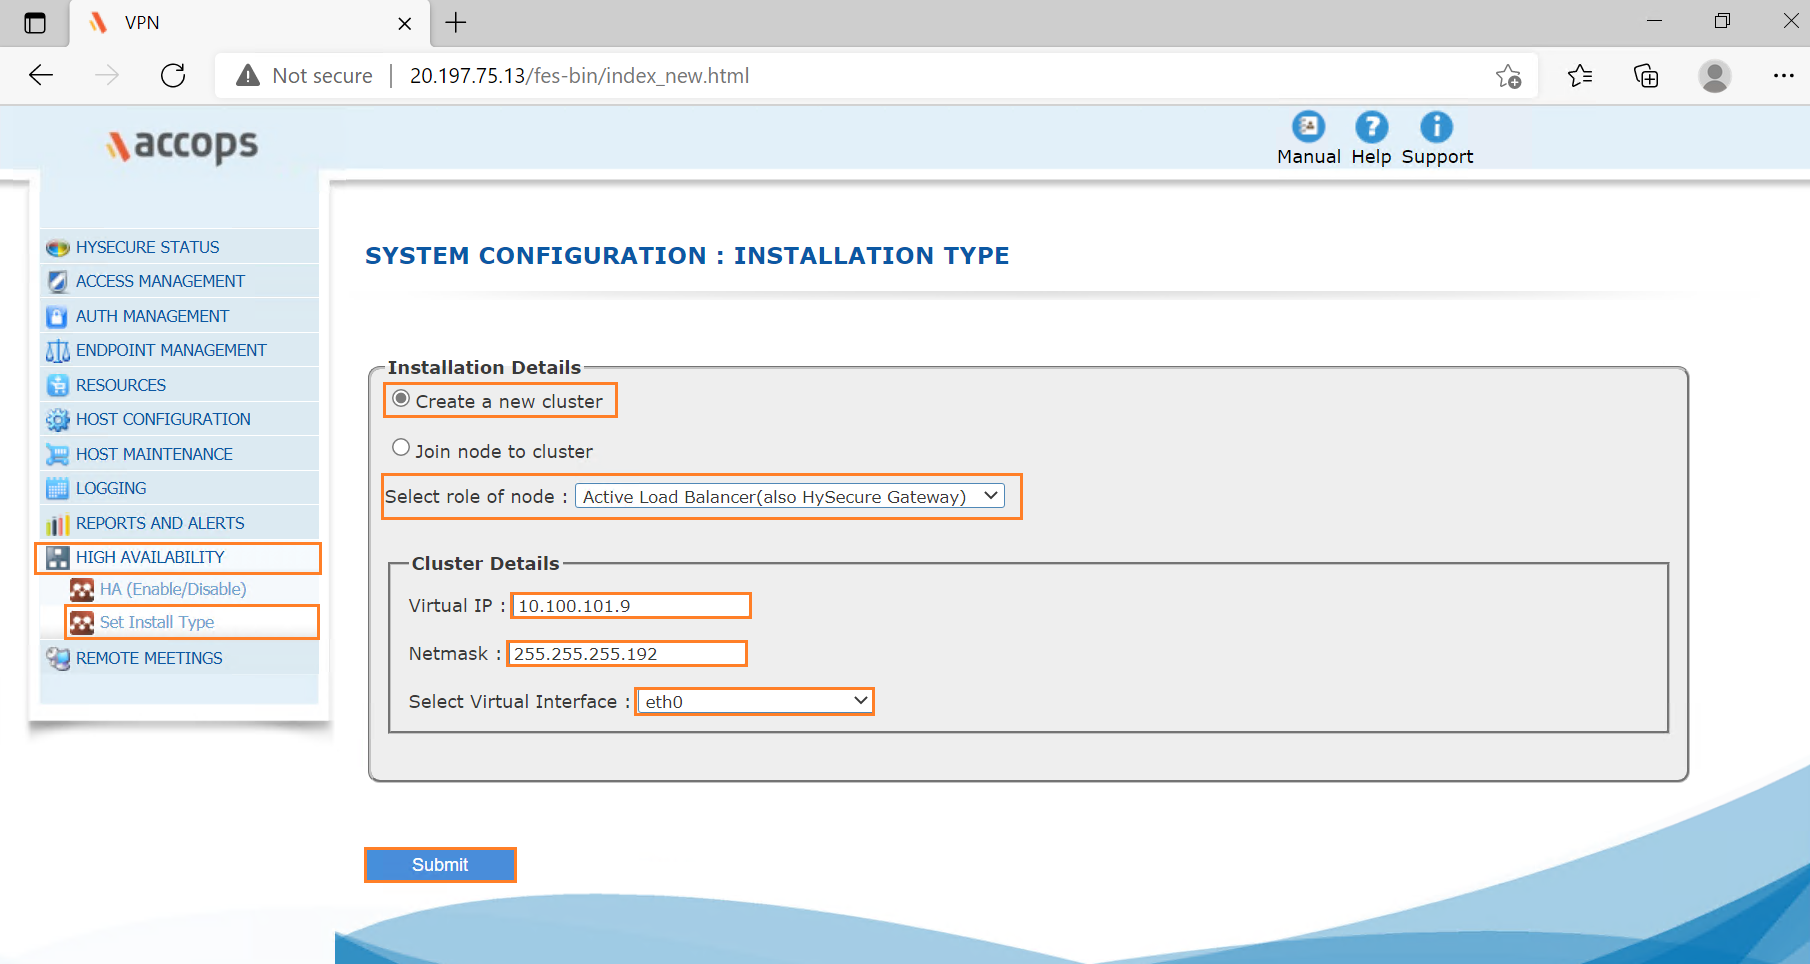
Task: Click the Host Configuration gear icon
Action: point(58,419)
